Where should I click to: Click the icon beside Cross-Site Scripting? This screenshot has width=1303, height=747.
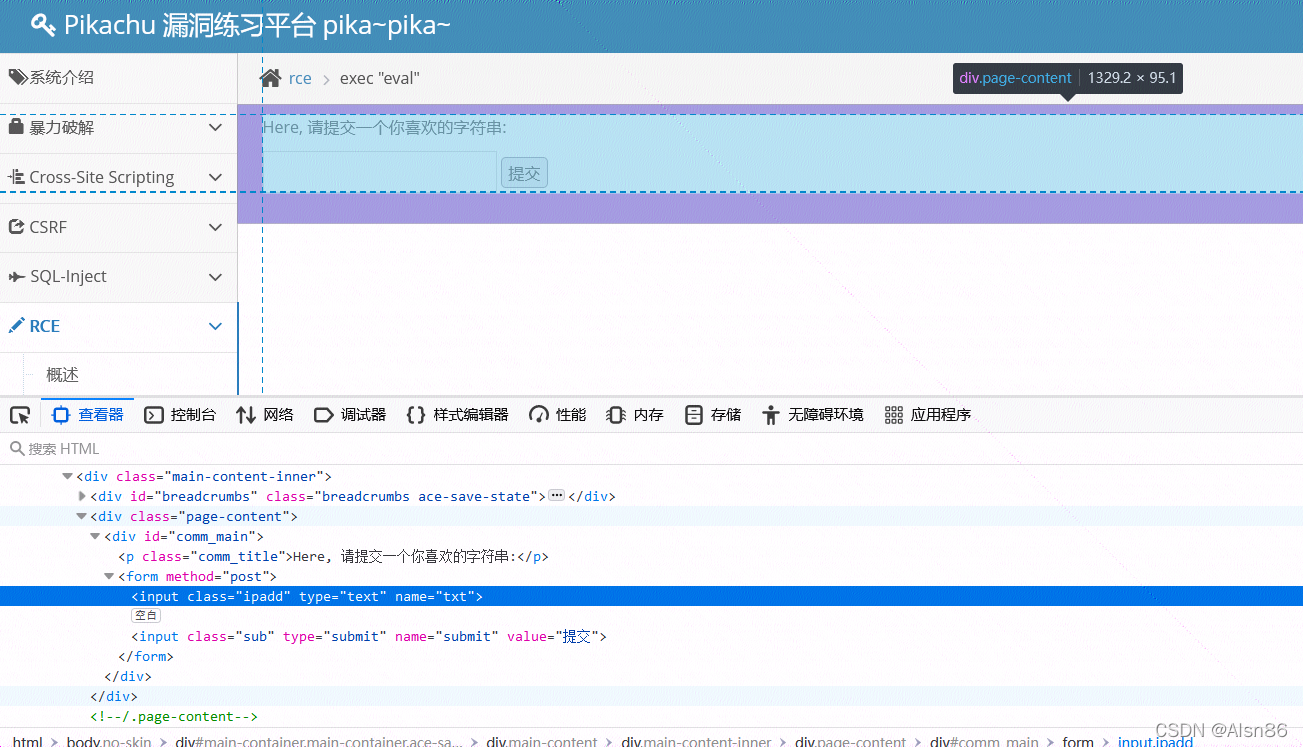point(16,177)
